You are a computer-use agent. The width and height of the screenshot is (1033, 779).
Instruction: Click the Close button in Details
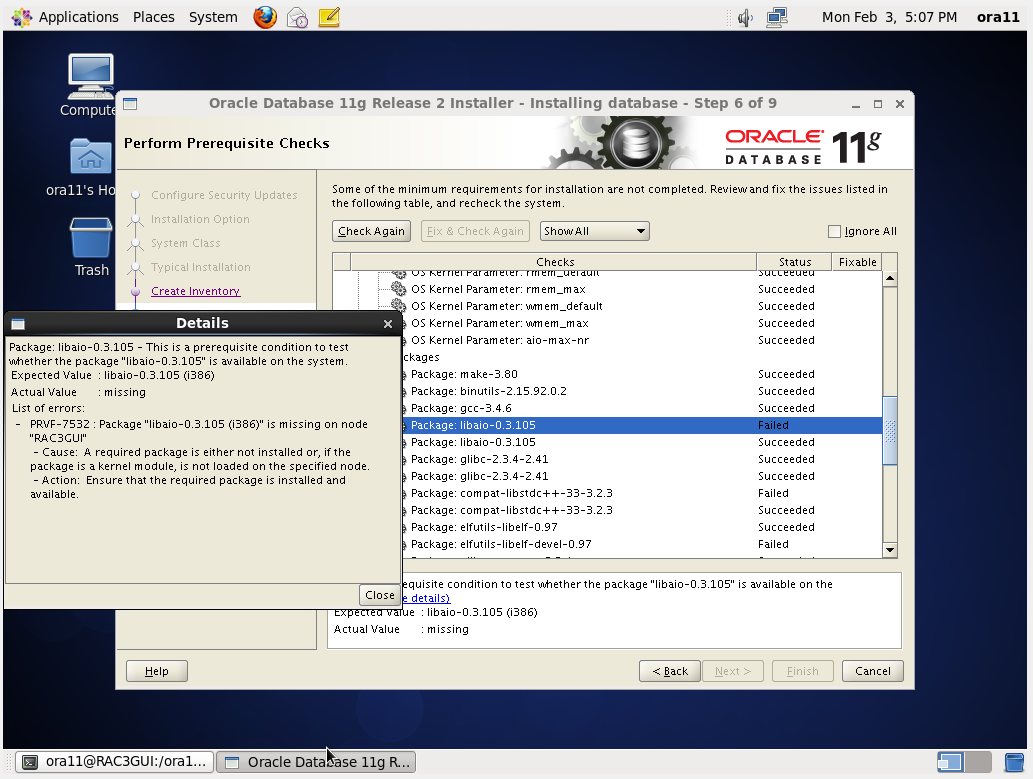[379, 595]
